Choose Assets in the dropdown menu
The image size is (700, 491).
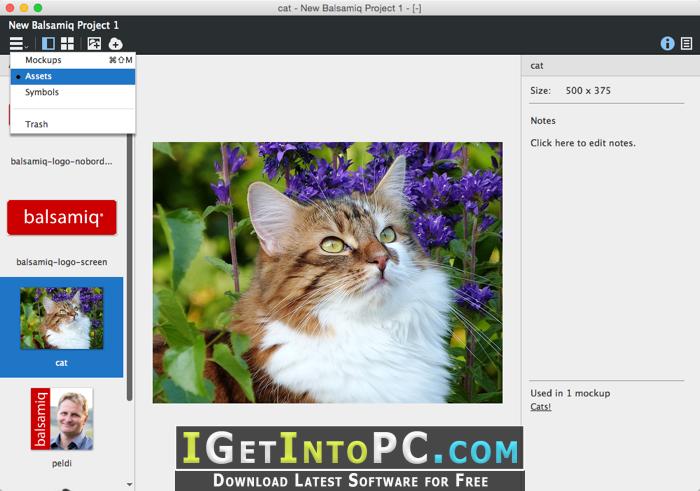[73, 76]
